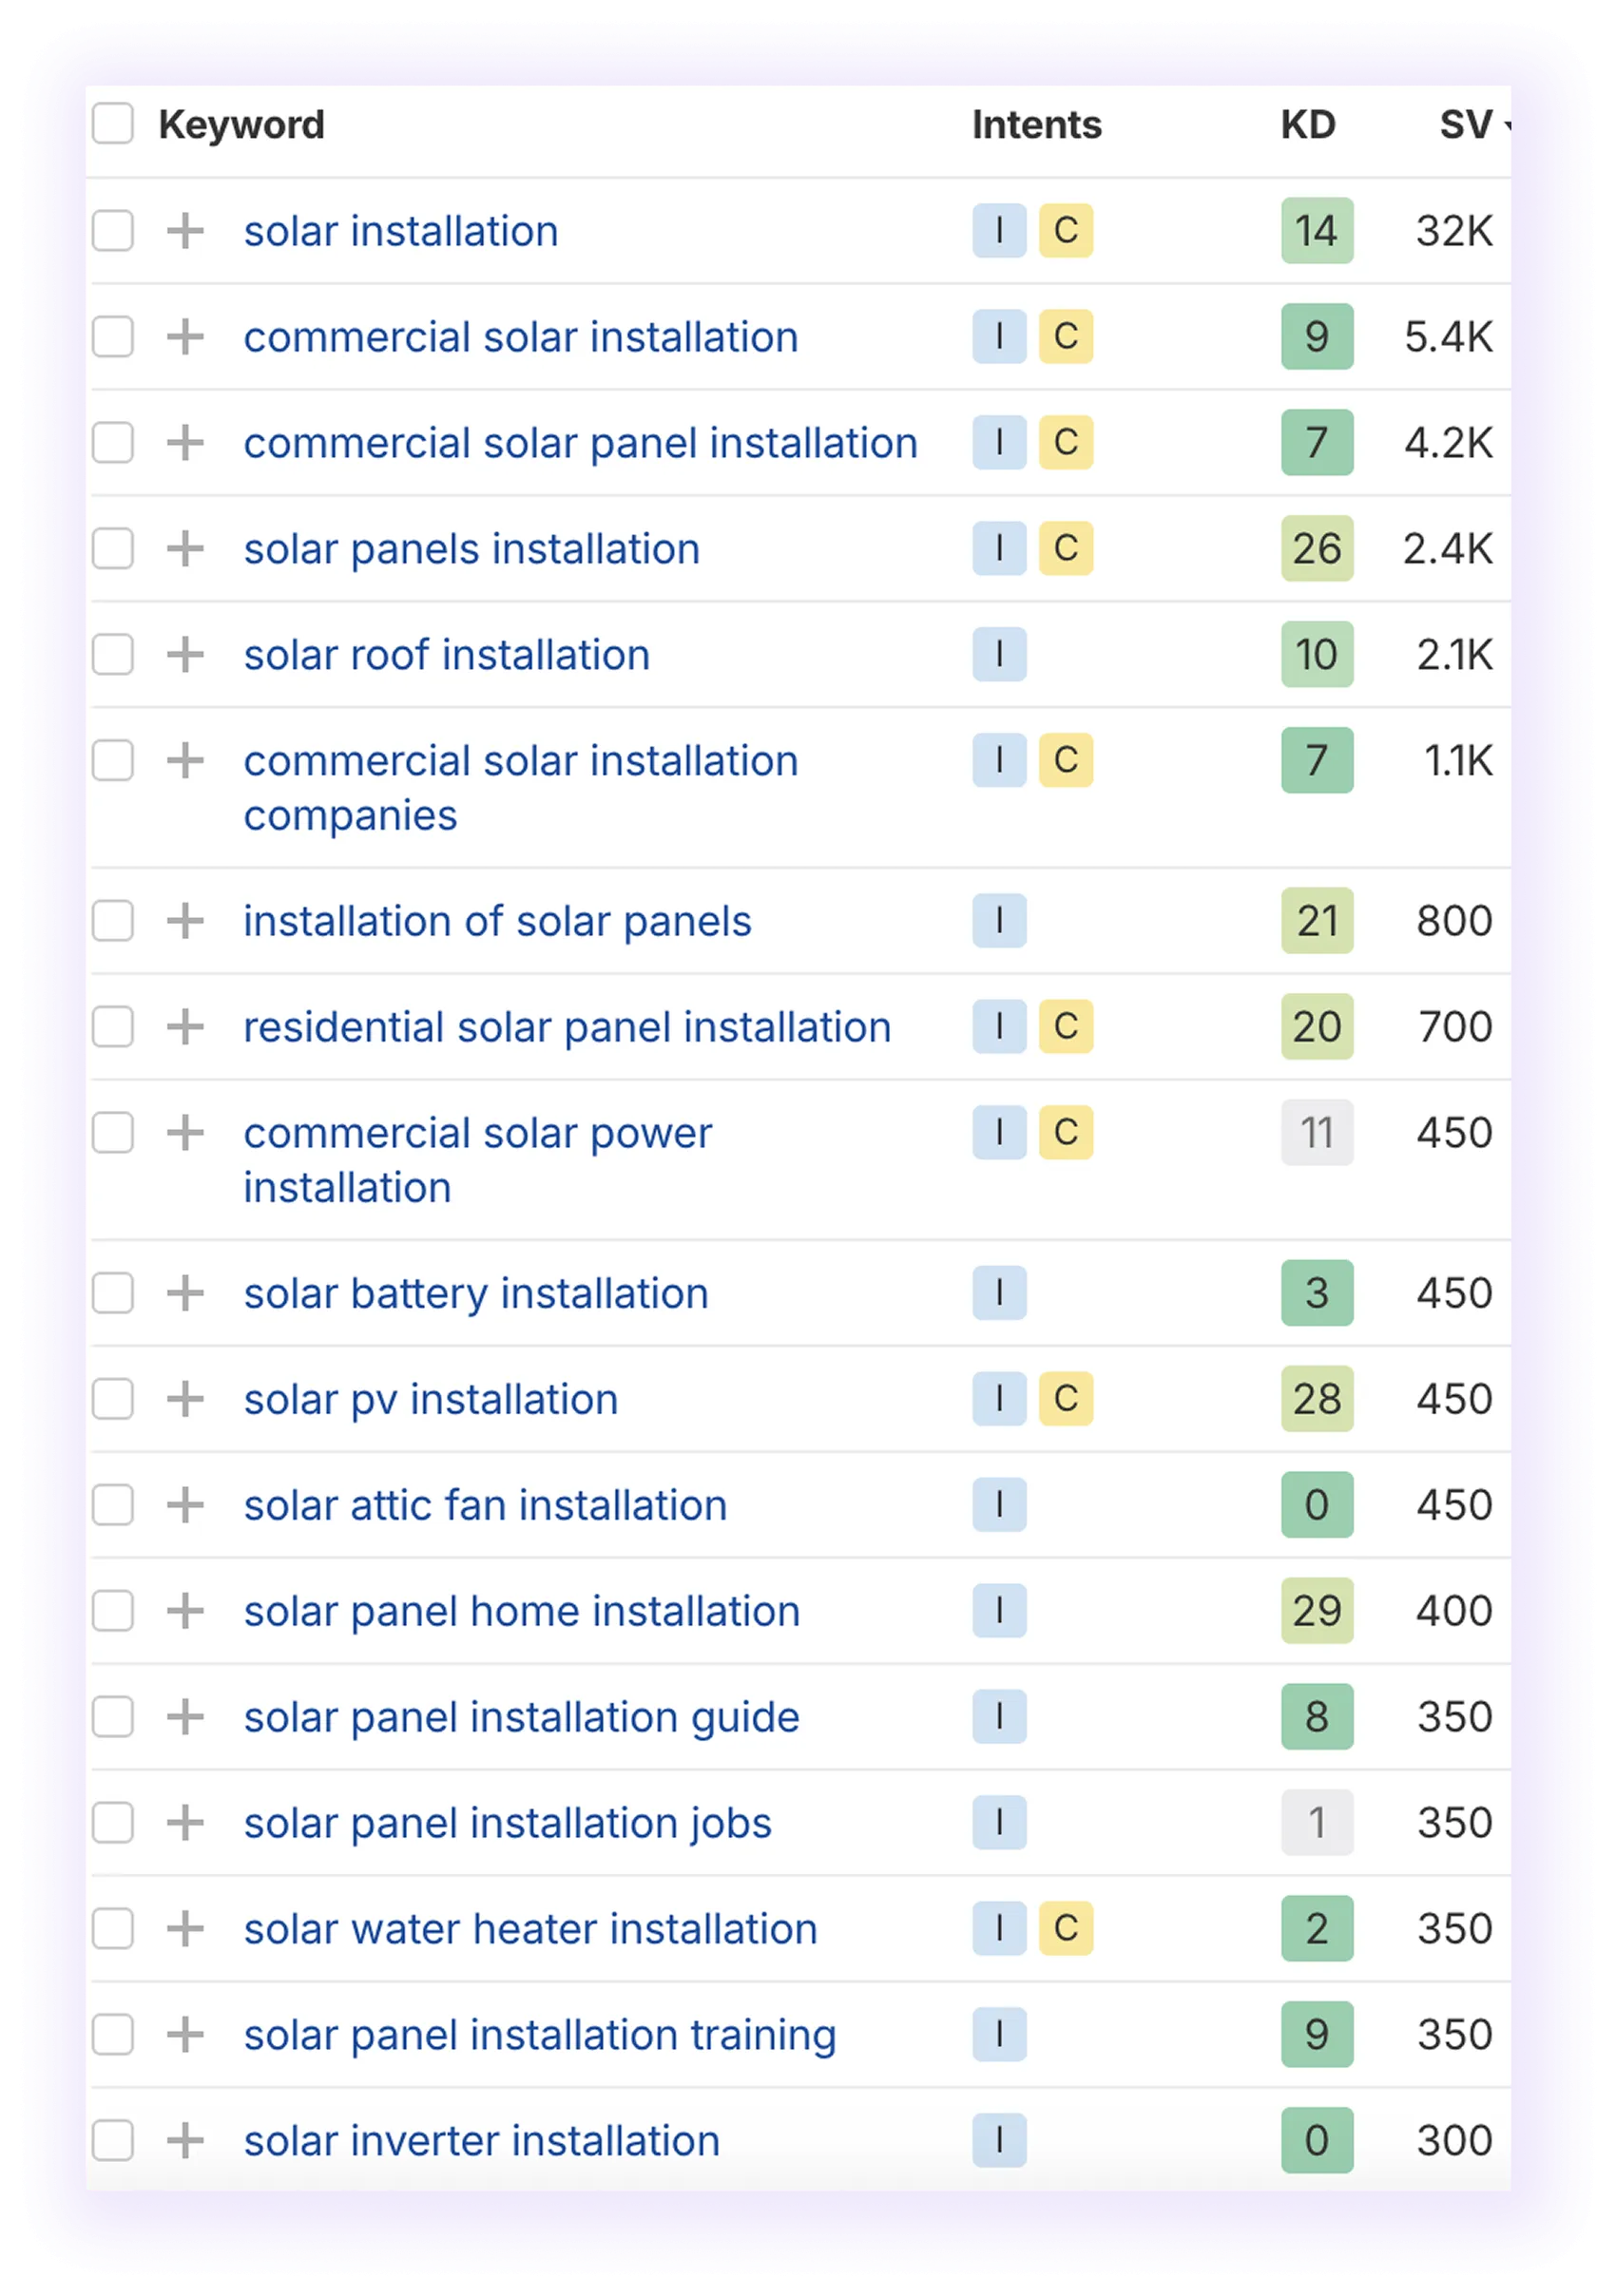Click the plus icon beside commercial solar installation
Screen dimensions: 1616x2296
[x=185, y=337]
